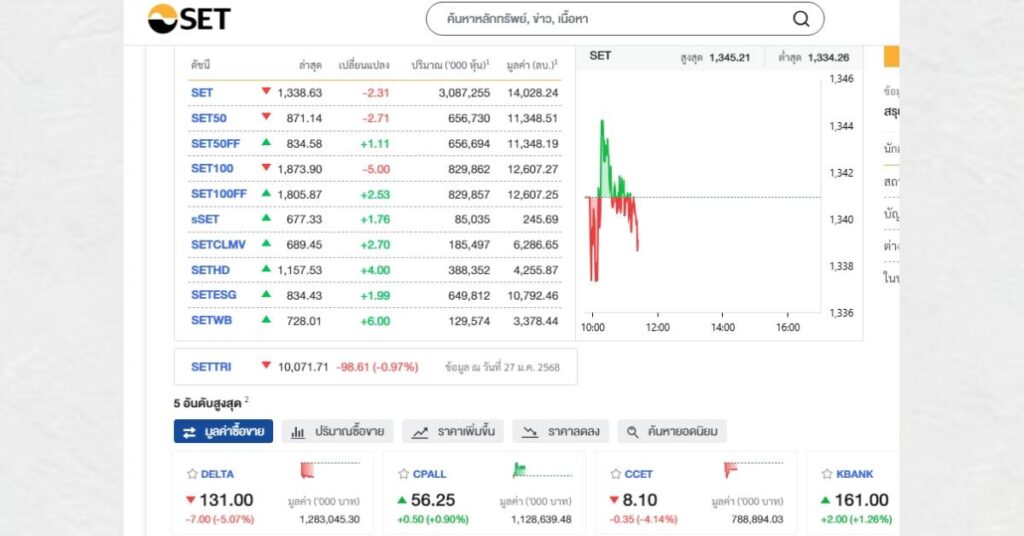1024x536 pixels.
Task: Switch to ราคาเพิ่มขึ้น tab
Action: [x=453, y=432]
